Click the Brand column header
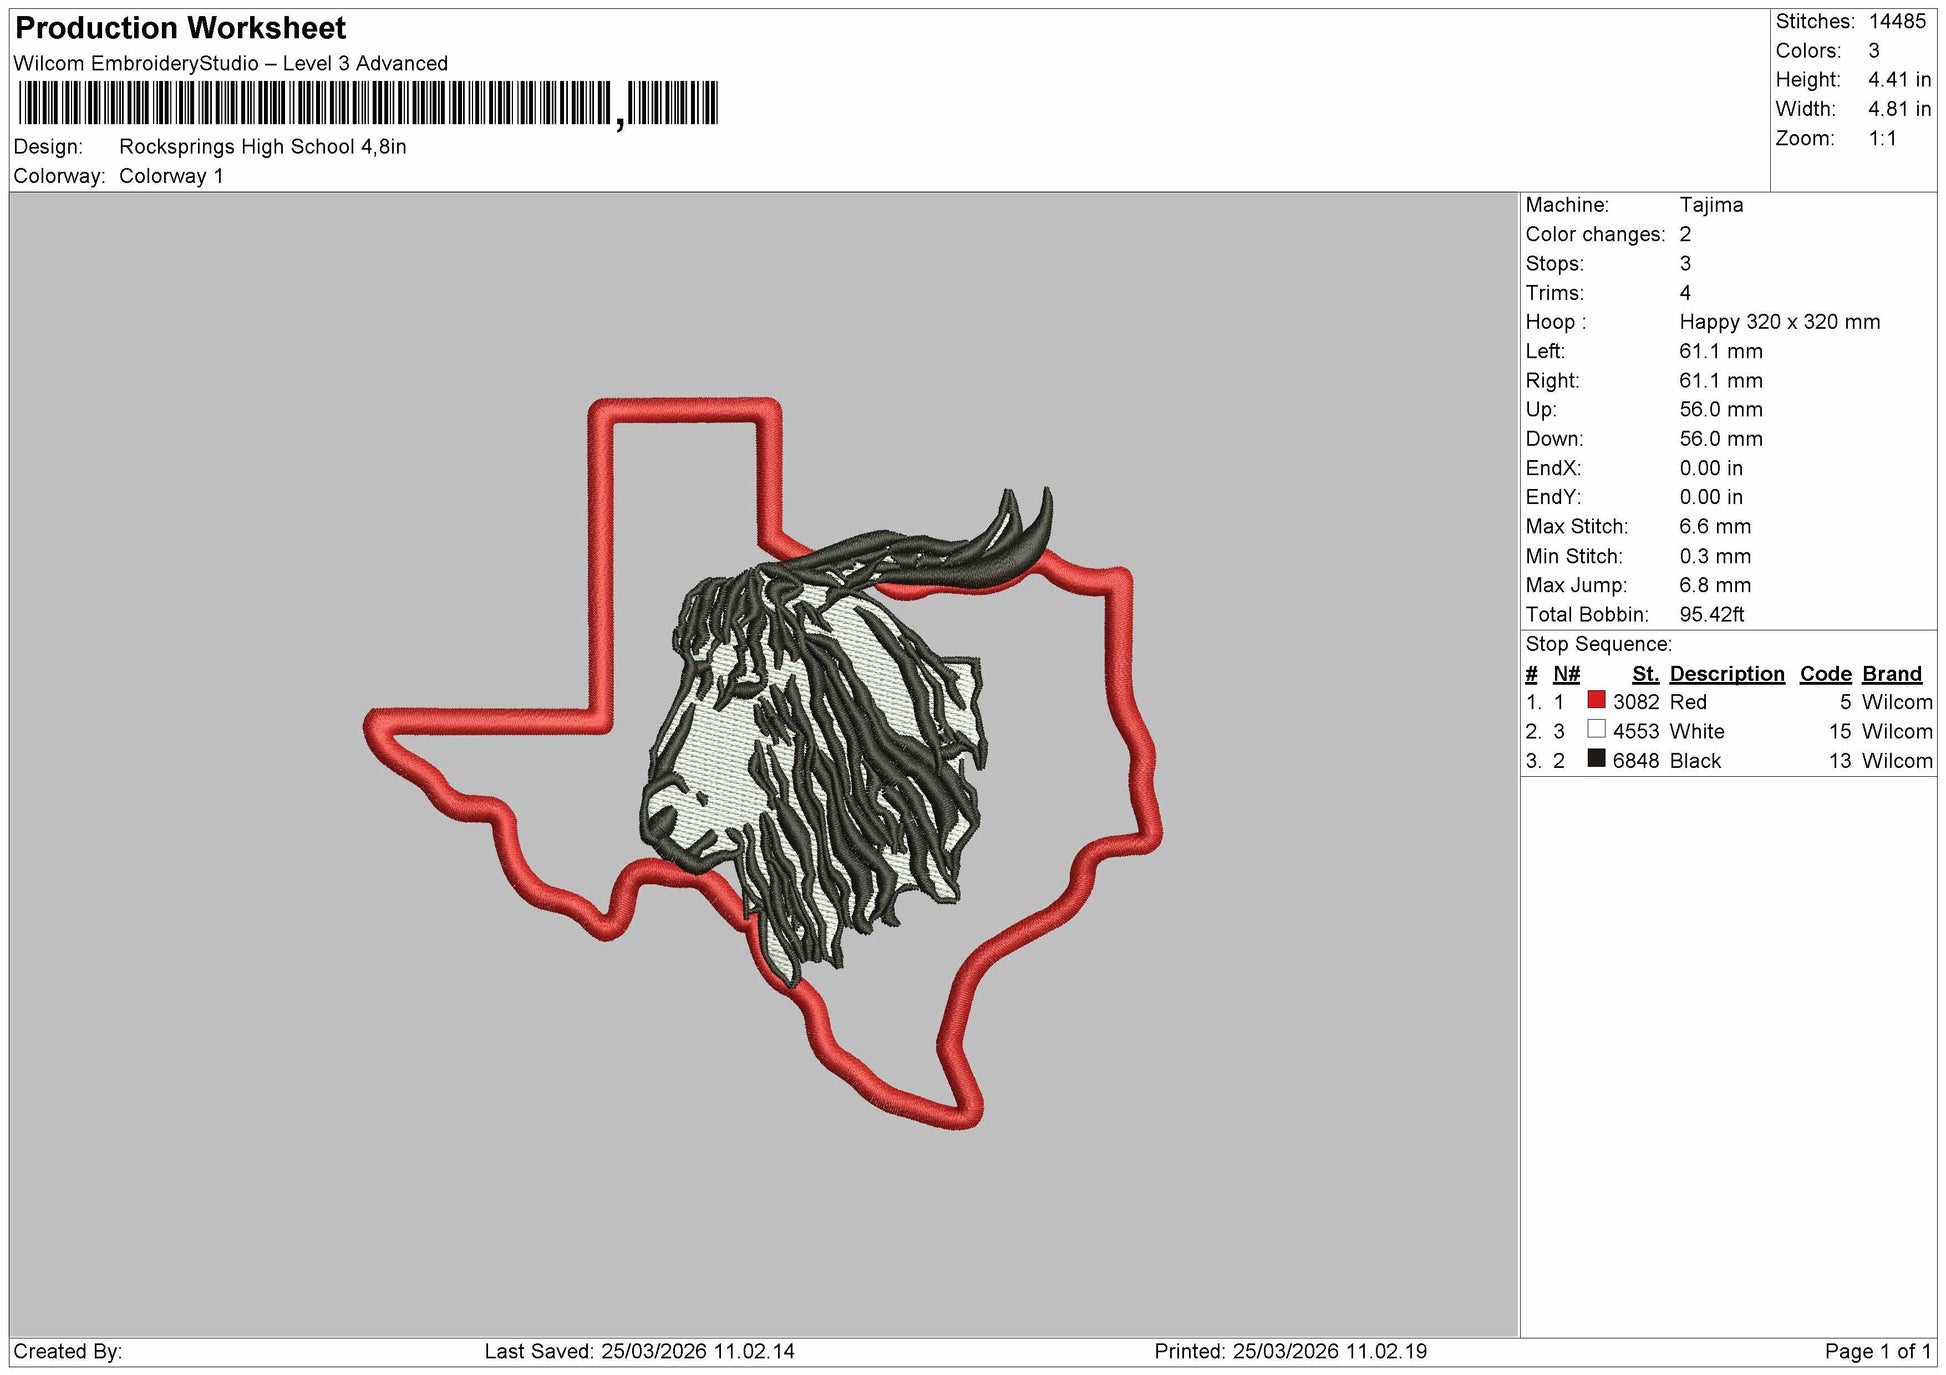Image resolution: width=1946 pixels, height=1375 pixels. [1892, 674]
